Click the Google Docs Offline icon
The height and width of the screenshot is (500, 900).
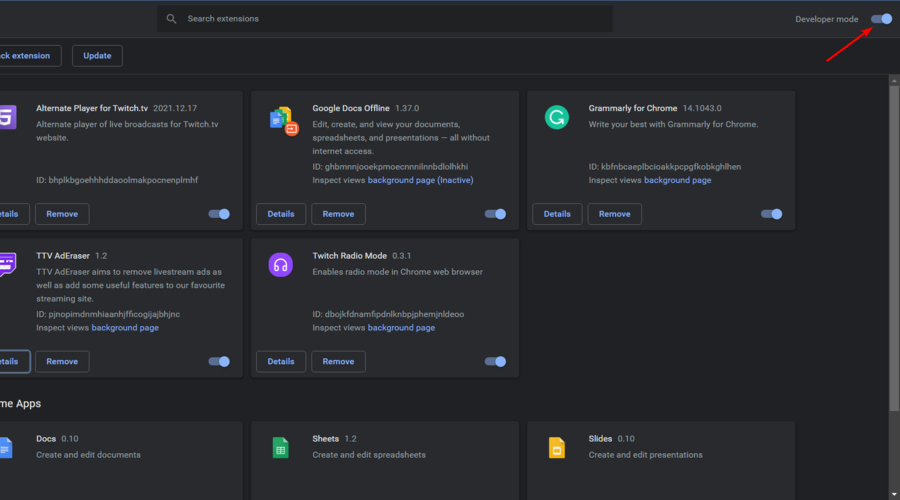tap(284, 121)
